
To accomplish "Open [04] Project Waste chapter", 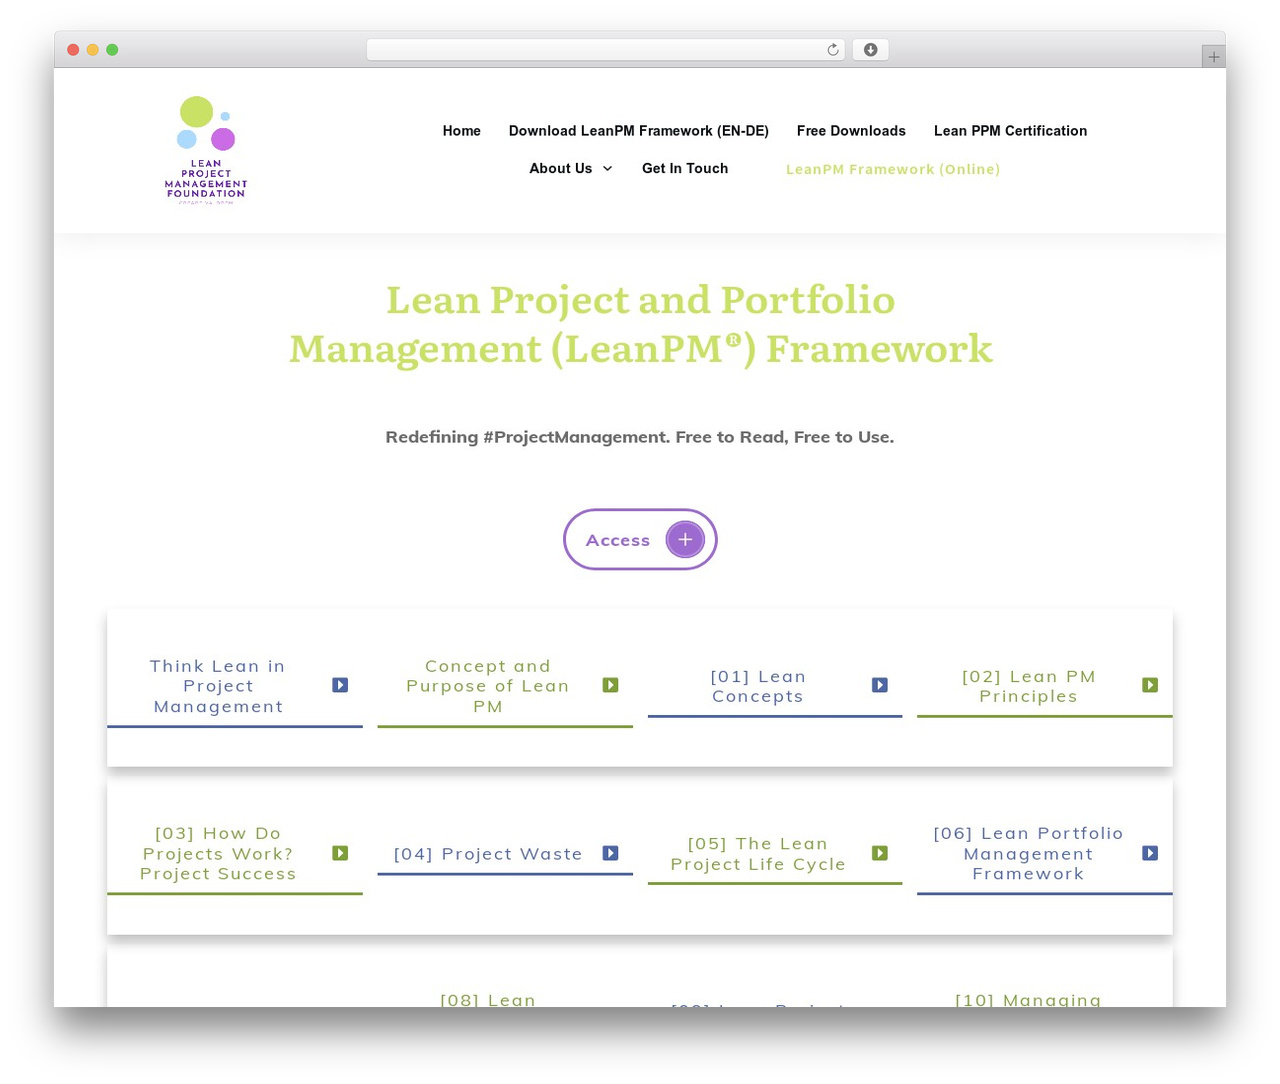I will (488, 854).
